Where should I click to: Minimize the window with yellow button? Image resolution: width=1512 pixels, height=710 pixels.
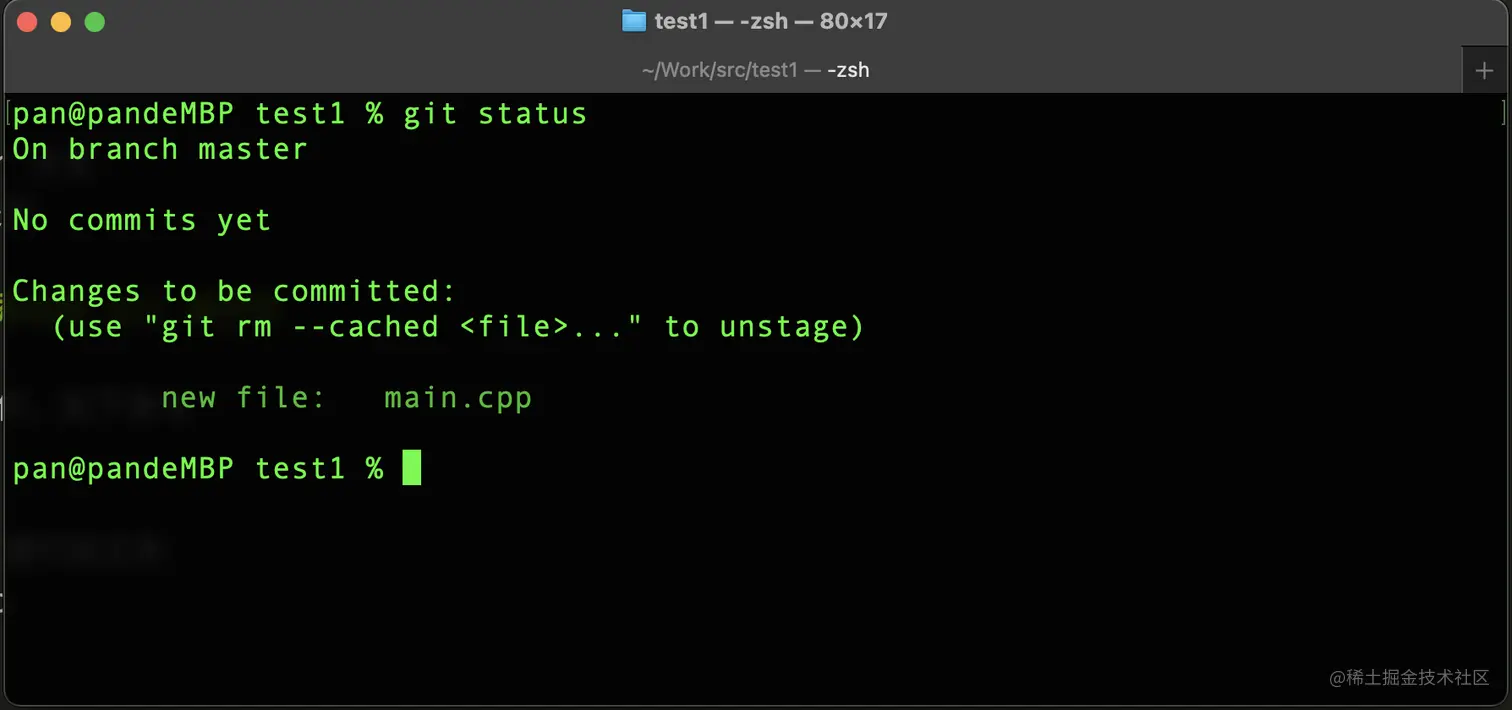[x=61, y=21]
